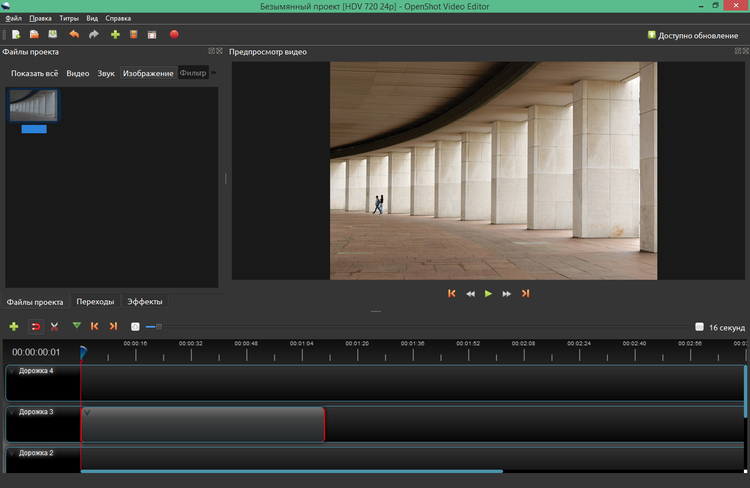This screenshot has width=750, height=488.
Task: Click jump to start preview button
Action: pyautogui.click(x=452, y=293)
